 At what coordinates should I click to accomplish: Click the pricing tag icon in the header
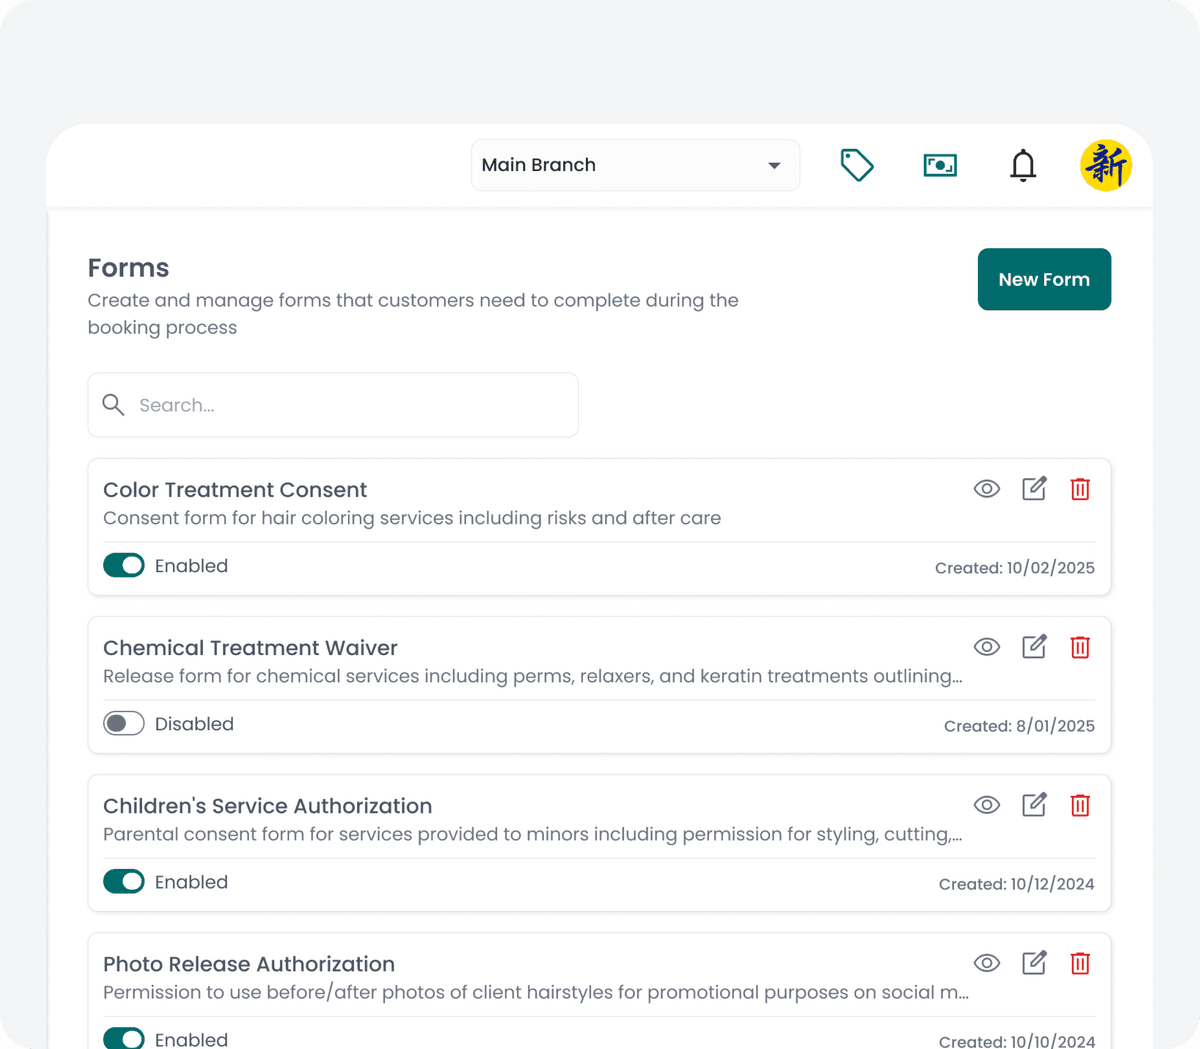click(x=857, y=165)
